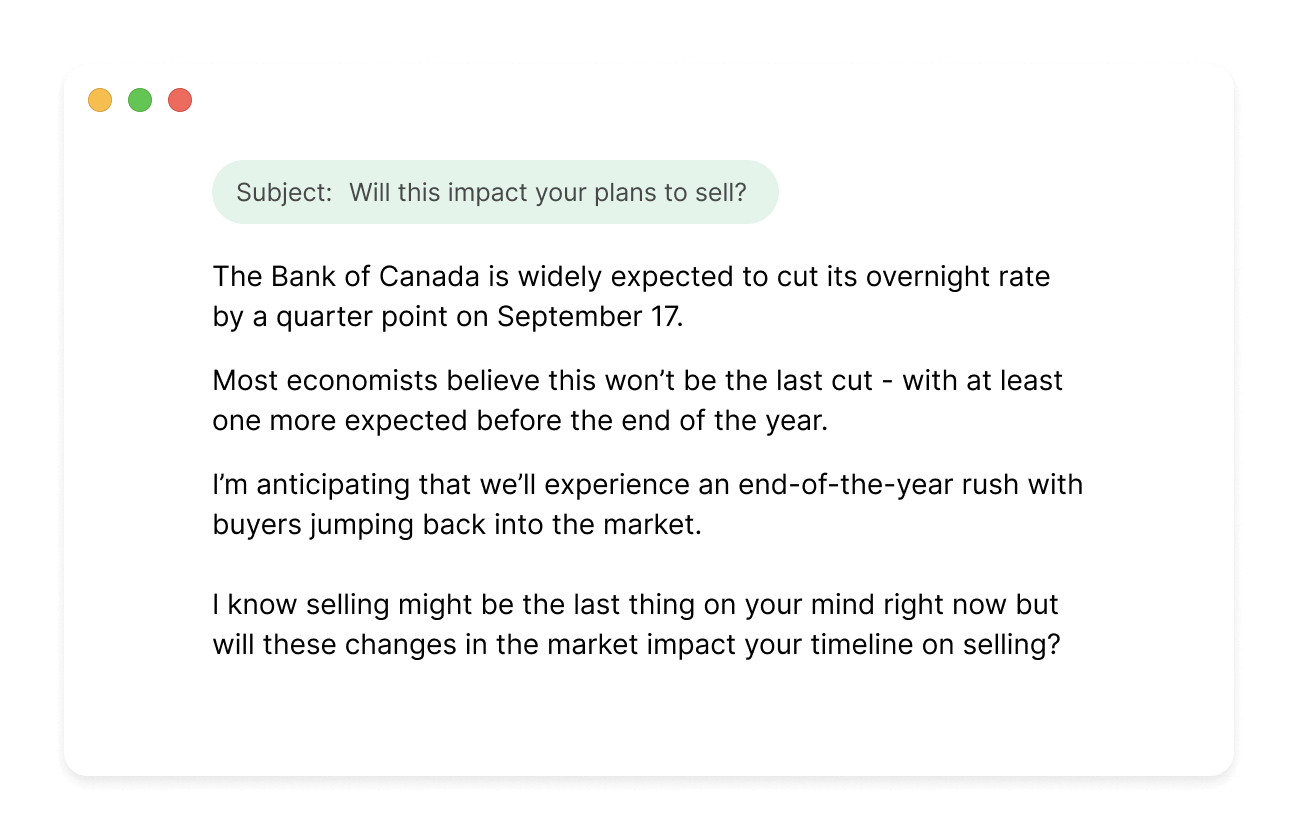The width and height of the screenshot is (1298, 840).
Task: Click the "buyers jumping back into the market" line
Action: (457, 525)
